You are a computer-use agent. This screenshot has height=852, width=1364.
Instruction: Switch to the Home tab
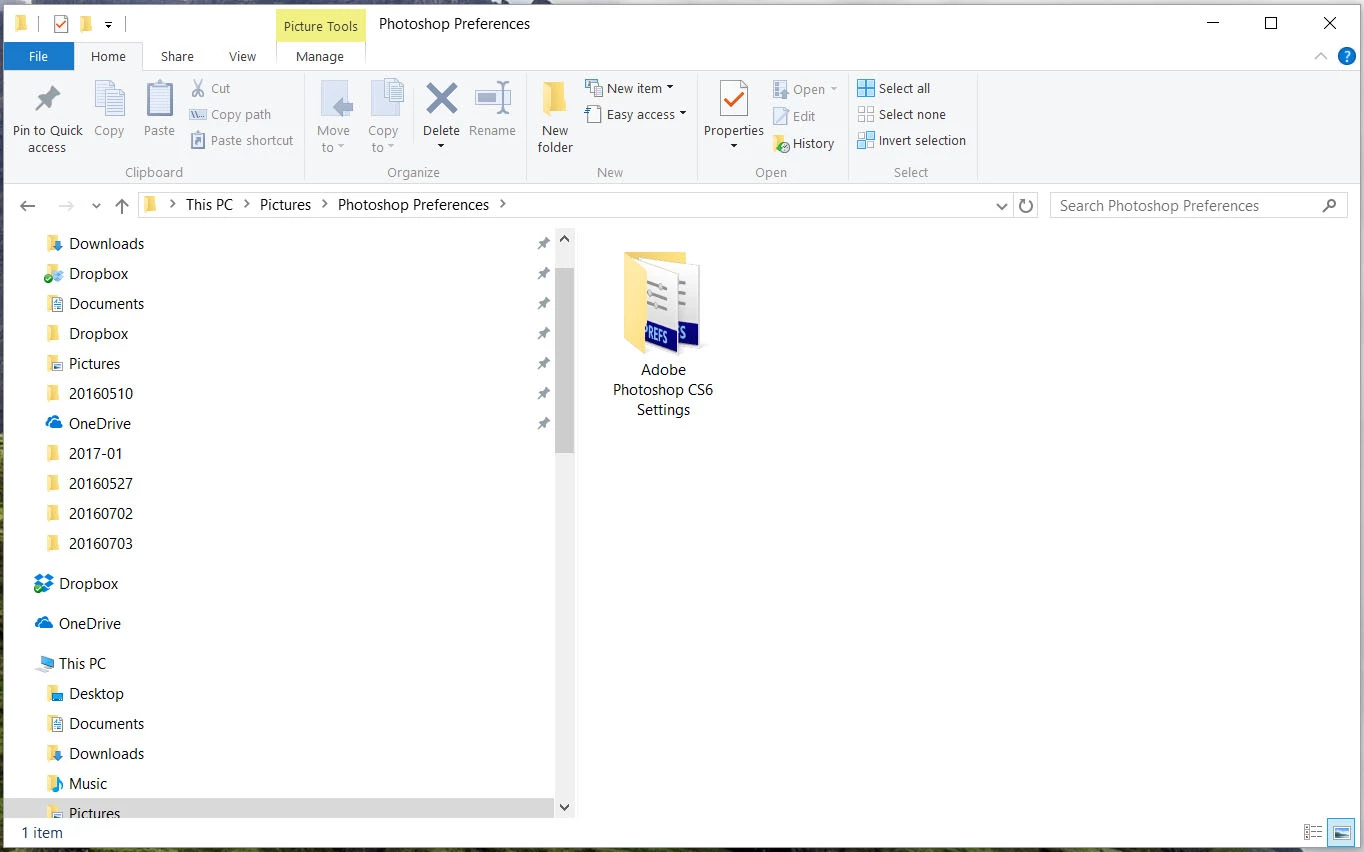point(108,56)
